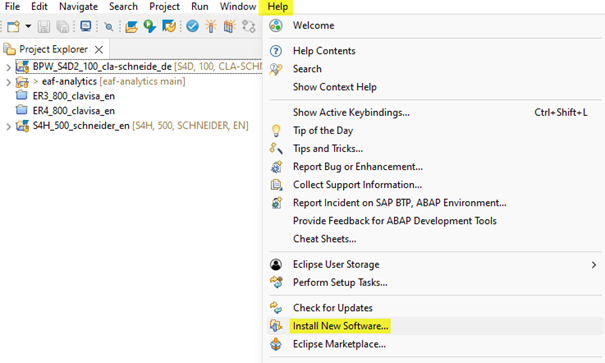
Task: Click the blue monitor toolbar icon
Action: (86, 26)
